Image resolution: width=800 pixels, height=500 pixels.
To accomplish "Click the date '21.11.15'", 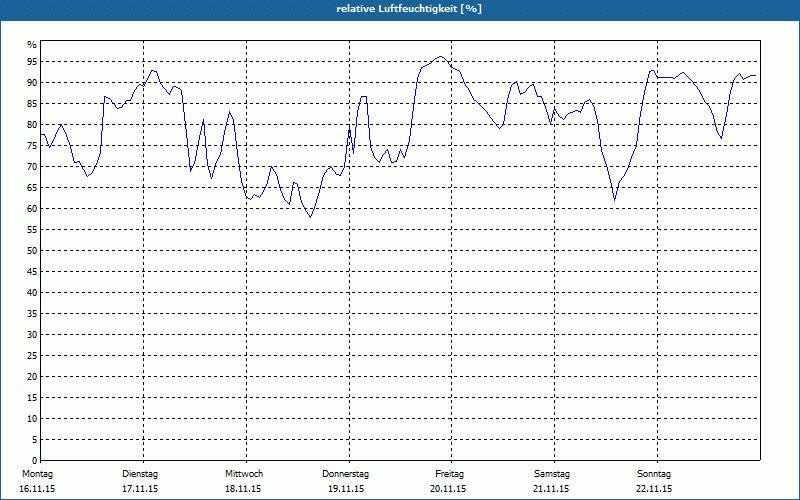I will click(x=551, y=489).
